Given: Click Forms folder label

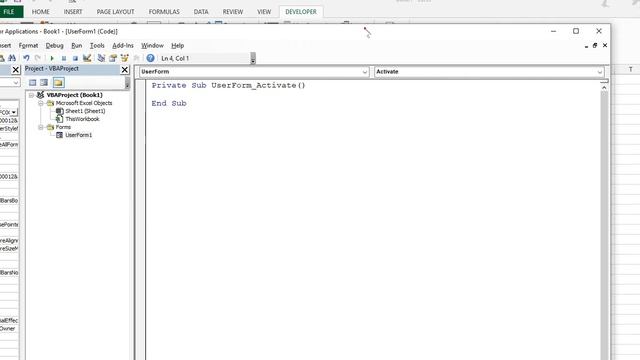Looking at the screenshot, I should [x=63, y=127].
